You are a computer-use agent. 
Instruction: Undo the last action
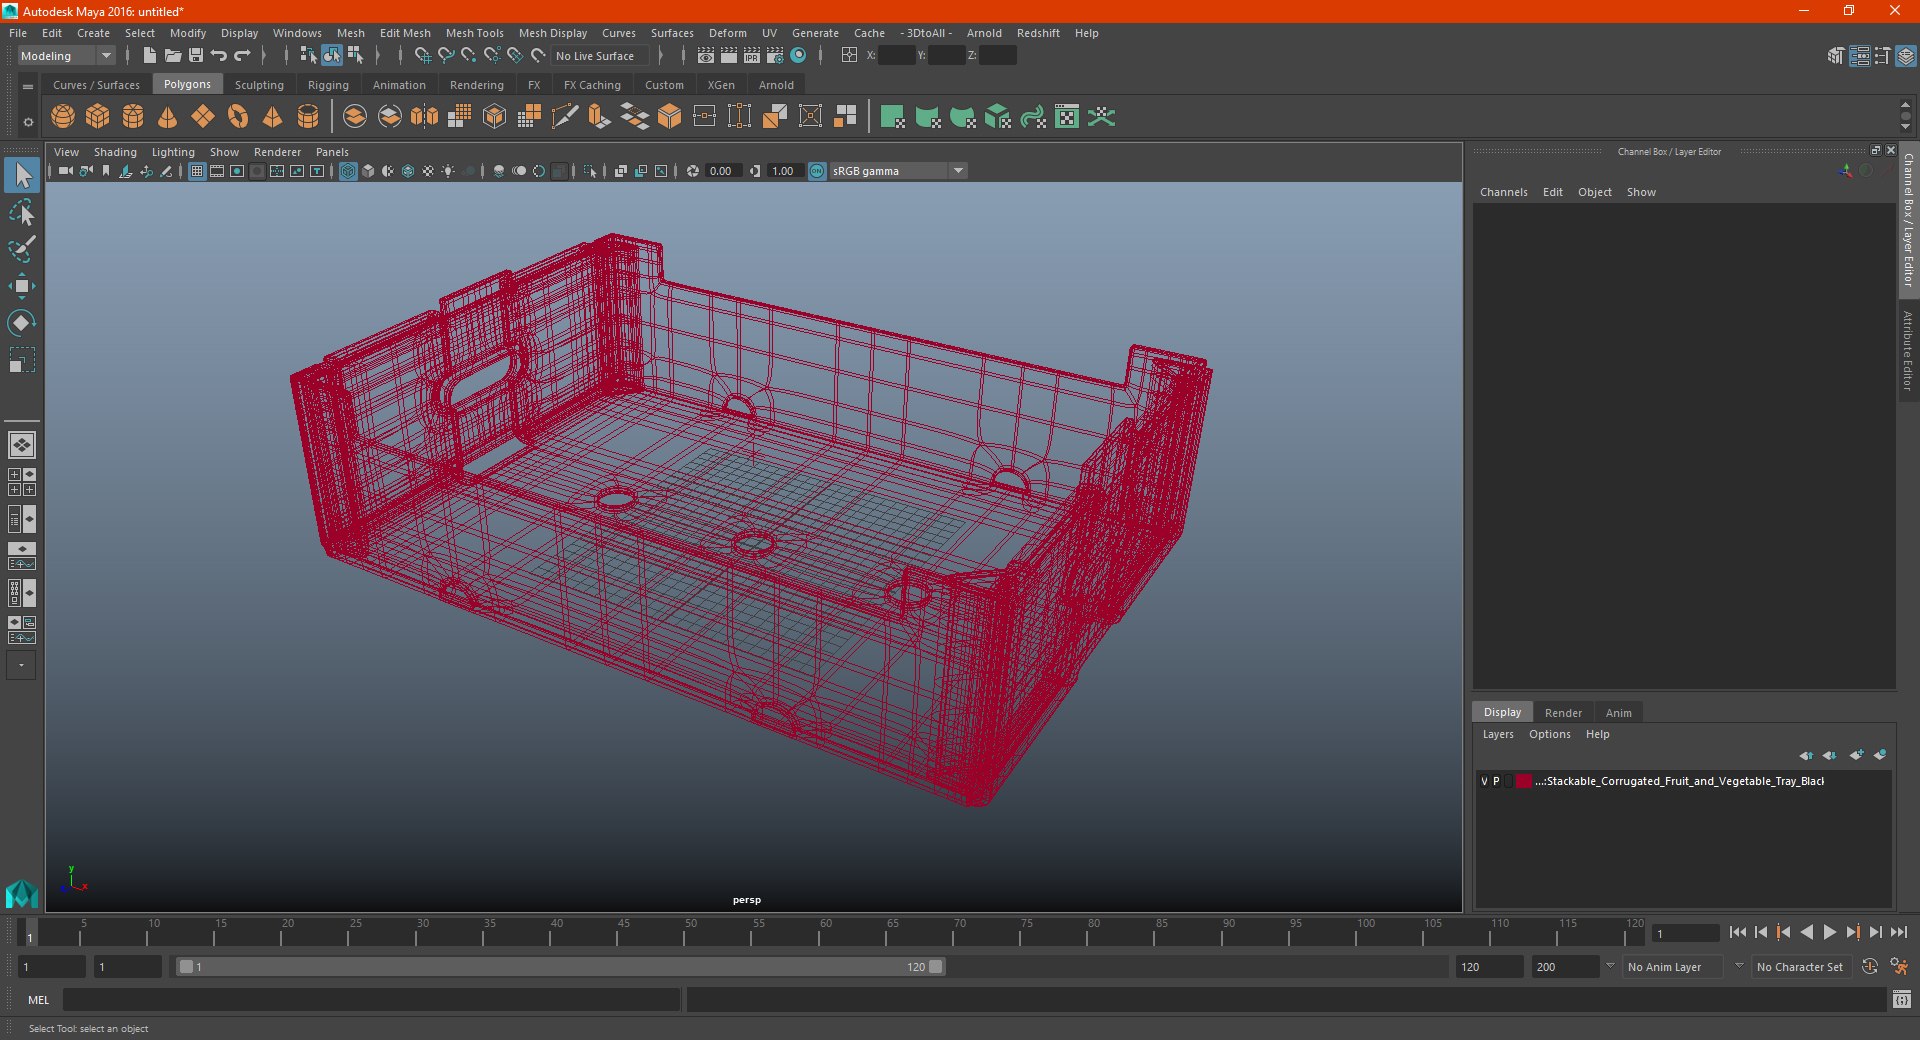[219, 56]
